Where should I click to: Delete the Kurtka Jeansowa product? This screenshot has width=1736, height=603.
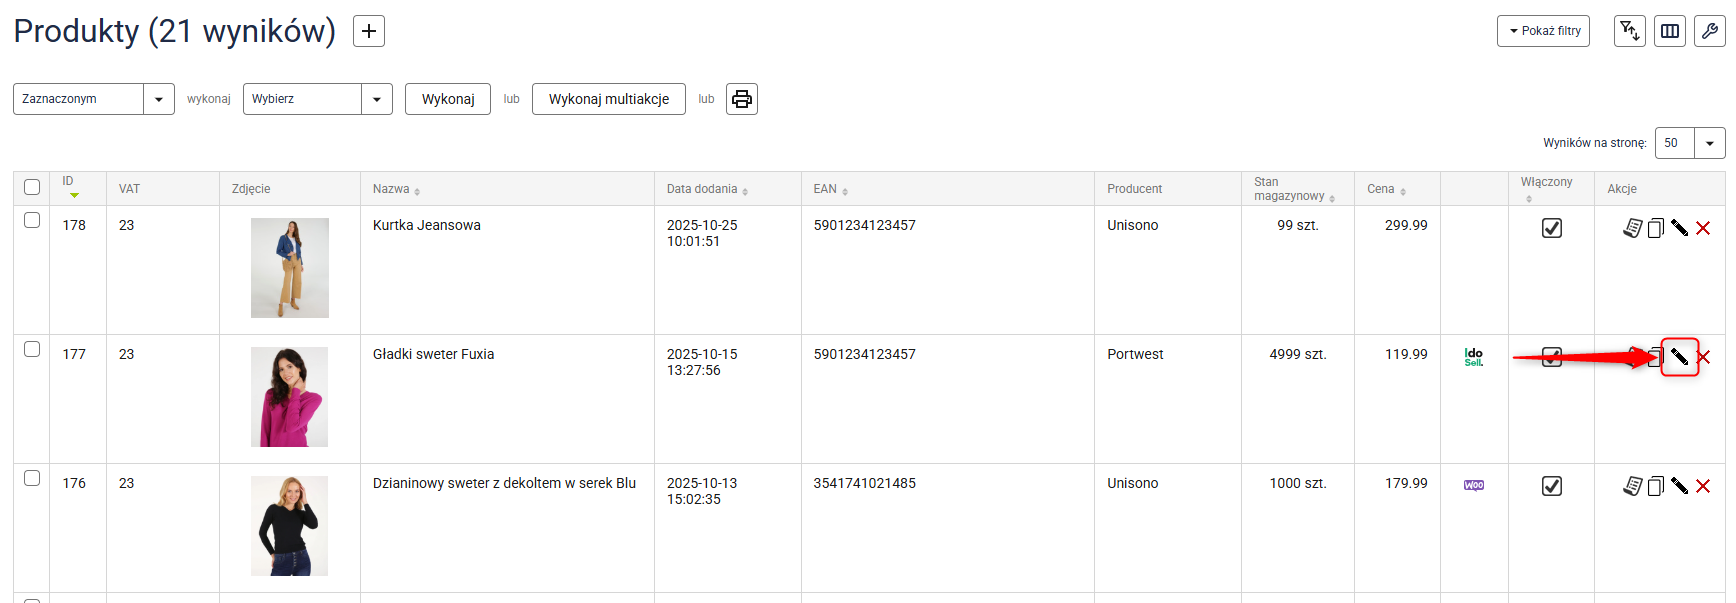tap(1703, 228)
